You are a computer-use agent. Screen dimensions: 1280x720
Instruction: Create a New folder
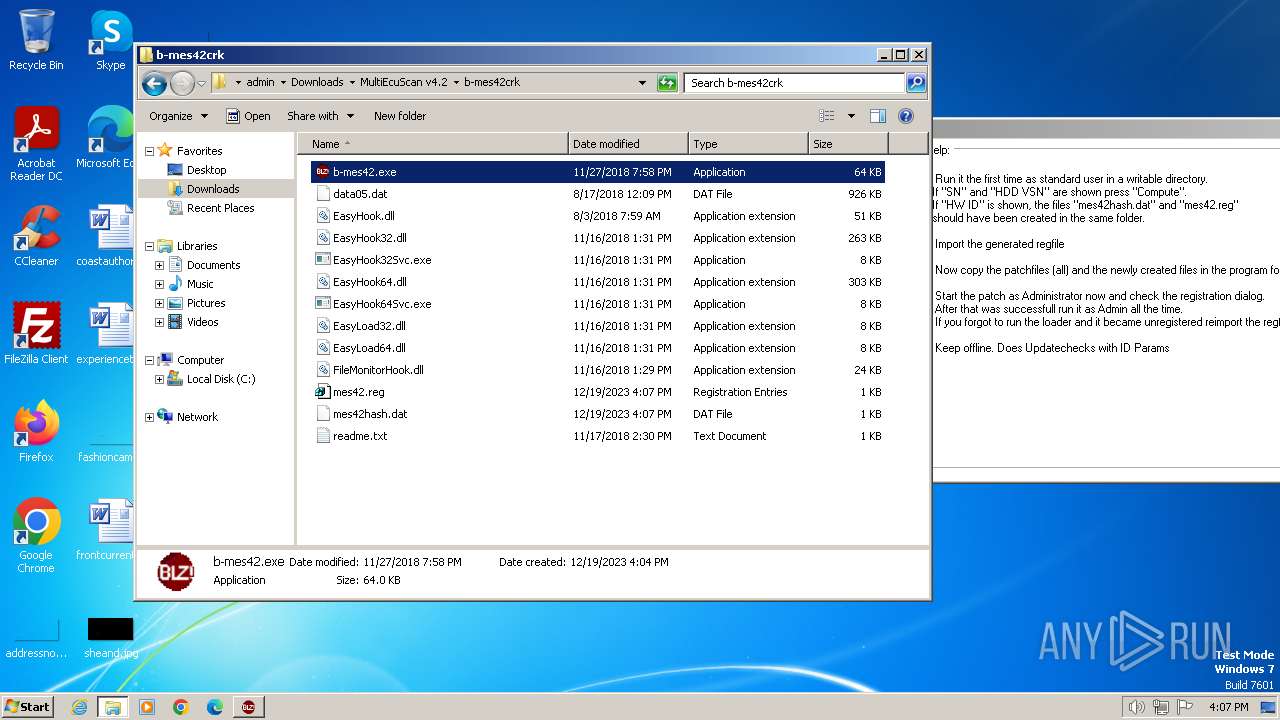tap(400, 116)
